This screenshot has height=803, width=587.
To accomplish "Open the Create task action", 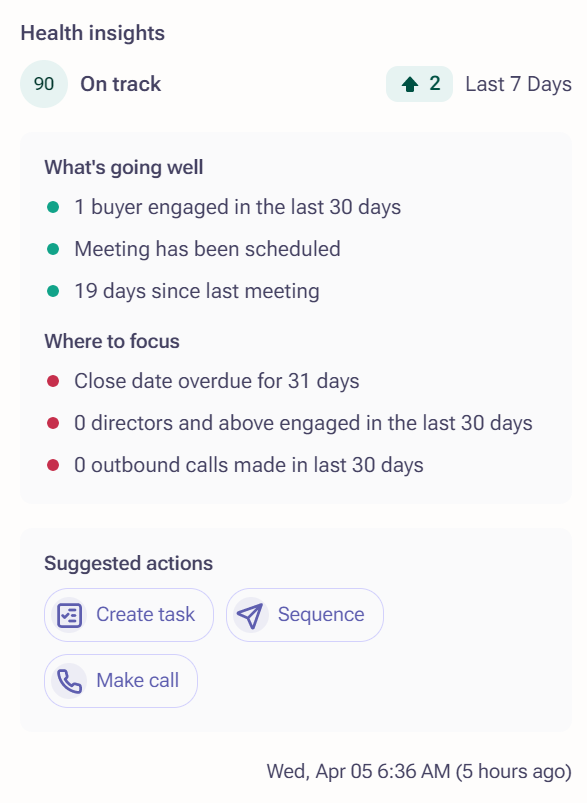I will 129,615.
